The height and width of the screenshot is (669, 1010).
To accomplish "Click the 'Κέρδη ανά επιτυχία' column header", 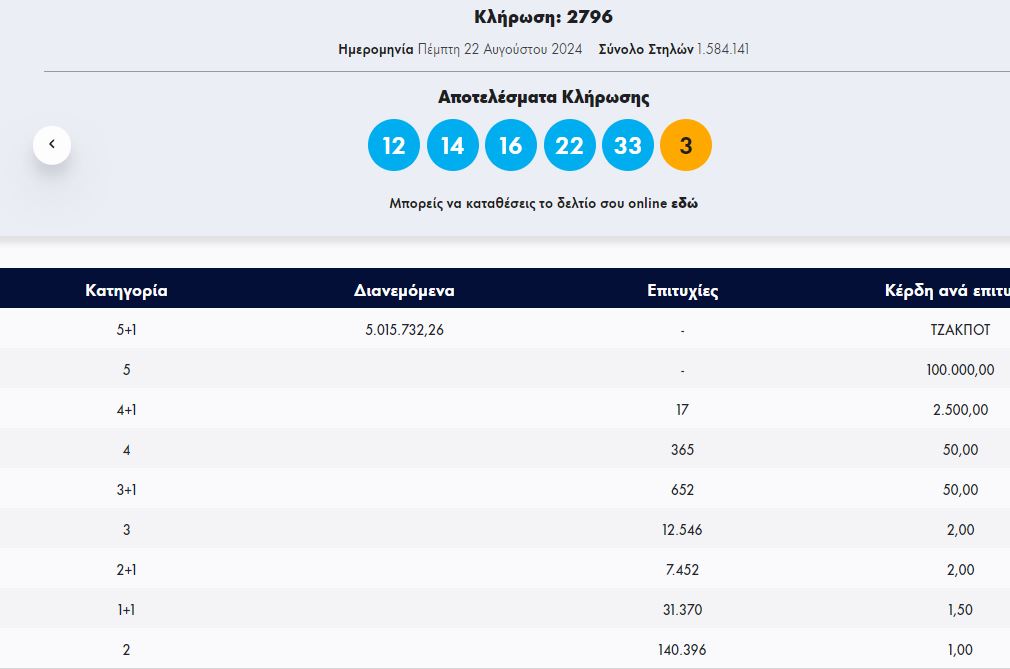I will tap(946, 291).
